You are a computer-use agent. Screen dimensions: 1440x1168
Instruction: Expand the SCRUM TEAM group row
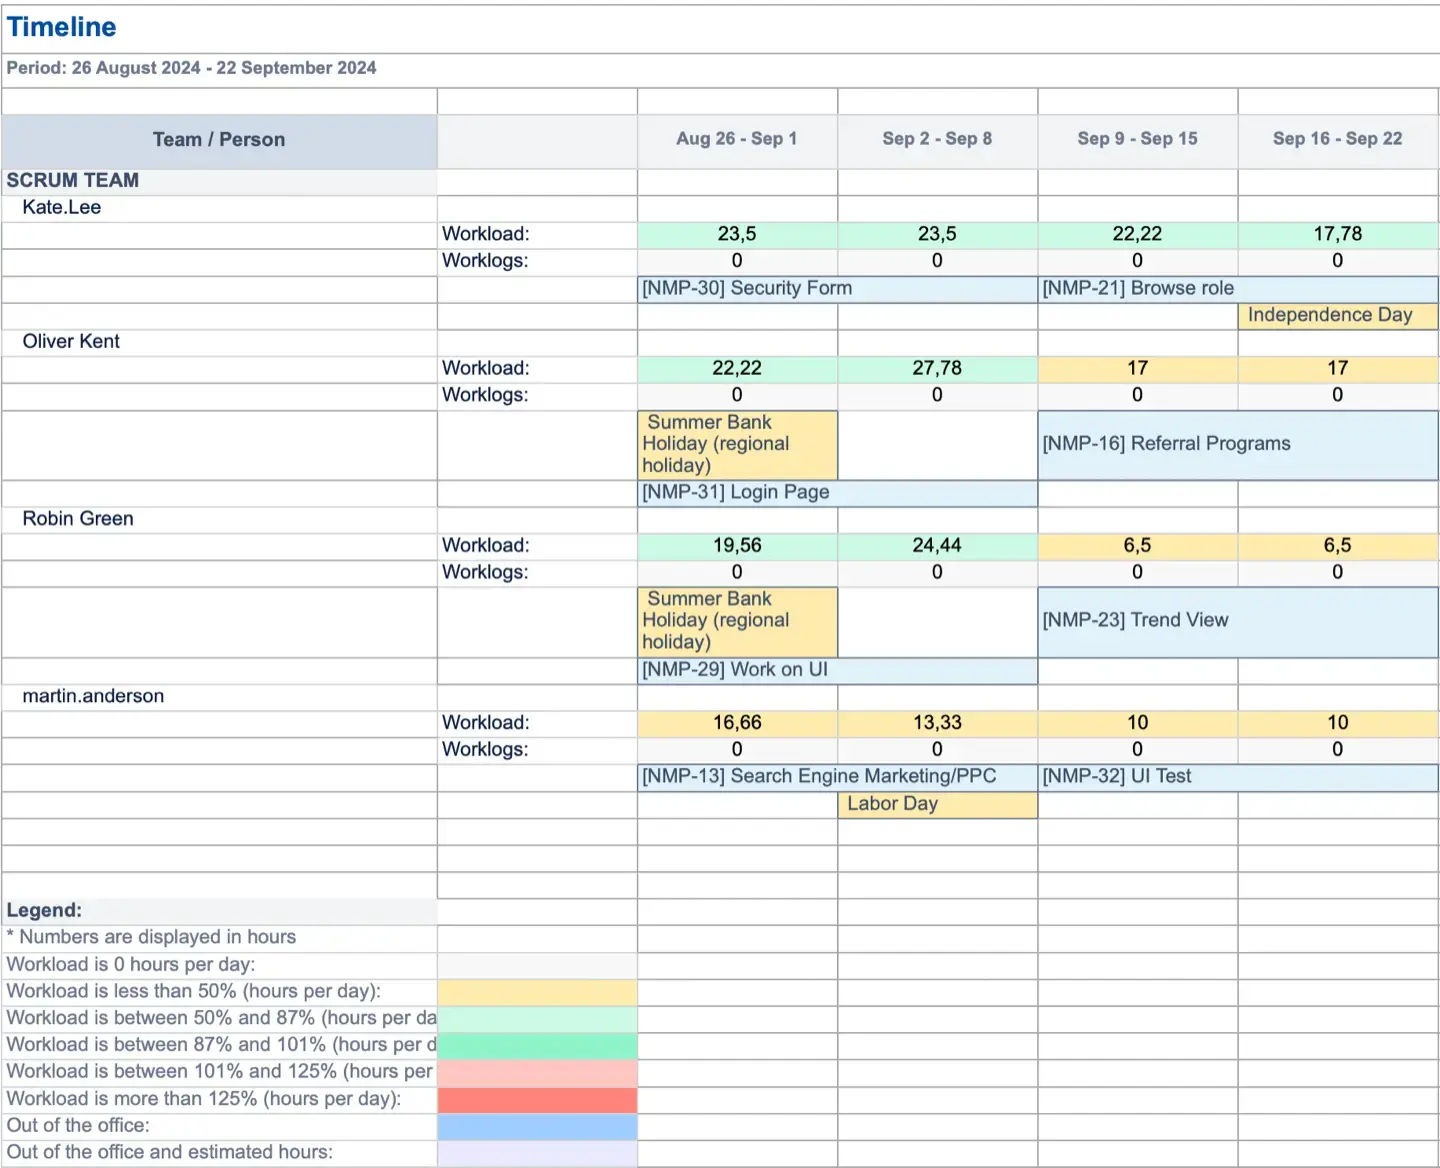click(72, 181)
